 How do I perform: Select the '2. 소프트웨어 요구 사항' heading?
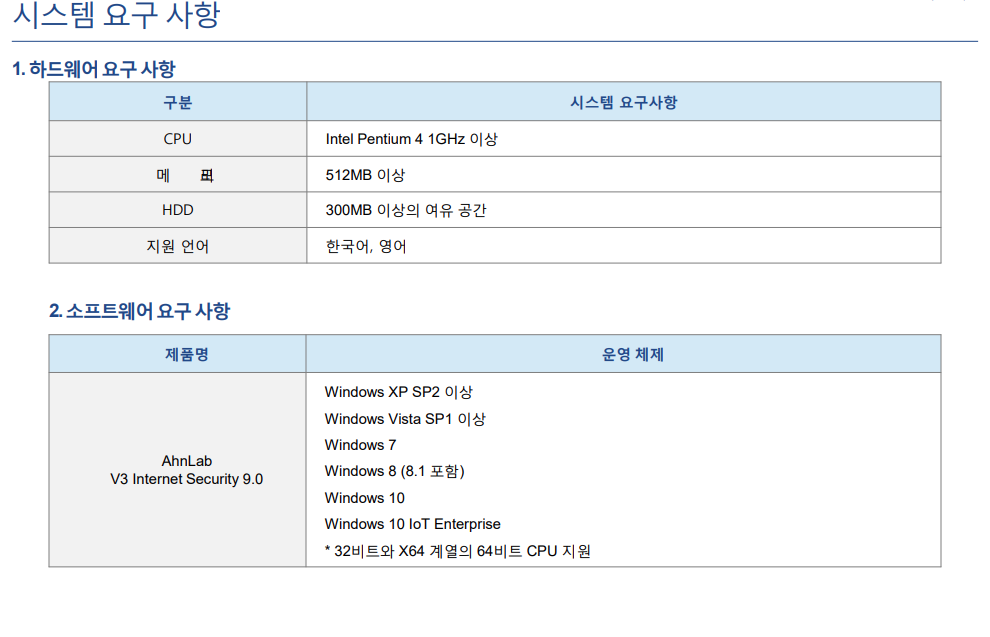click(x=140, y=311)
